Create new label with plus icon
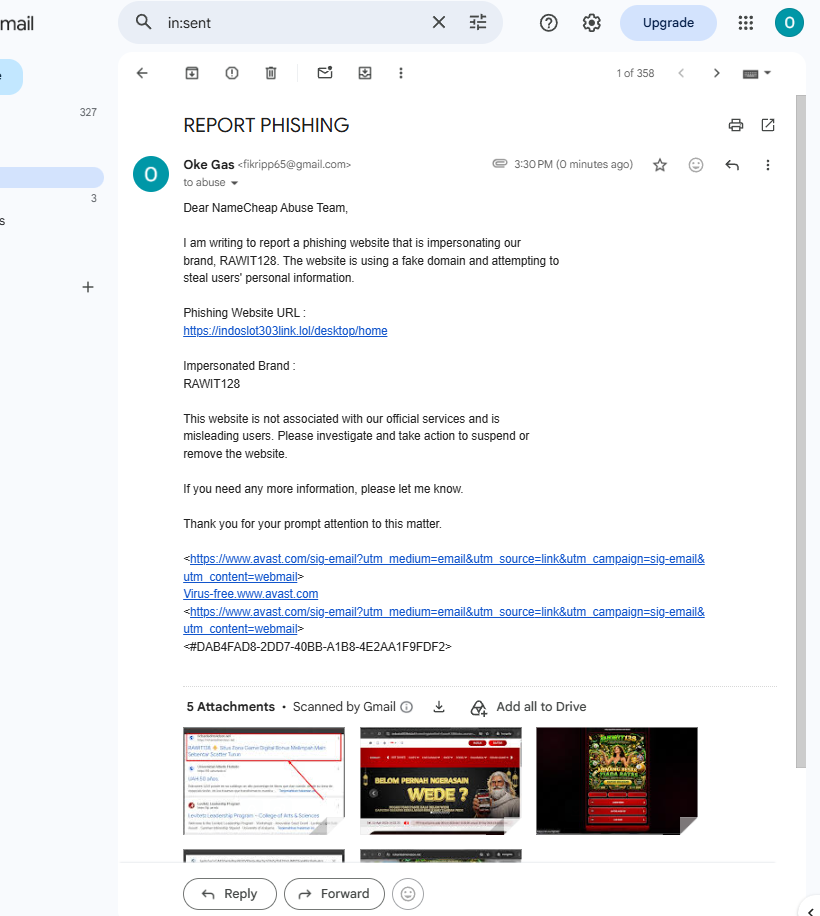The width and height of the screenshot is (820, 916). point(88,287)
